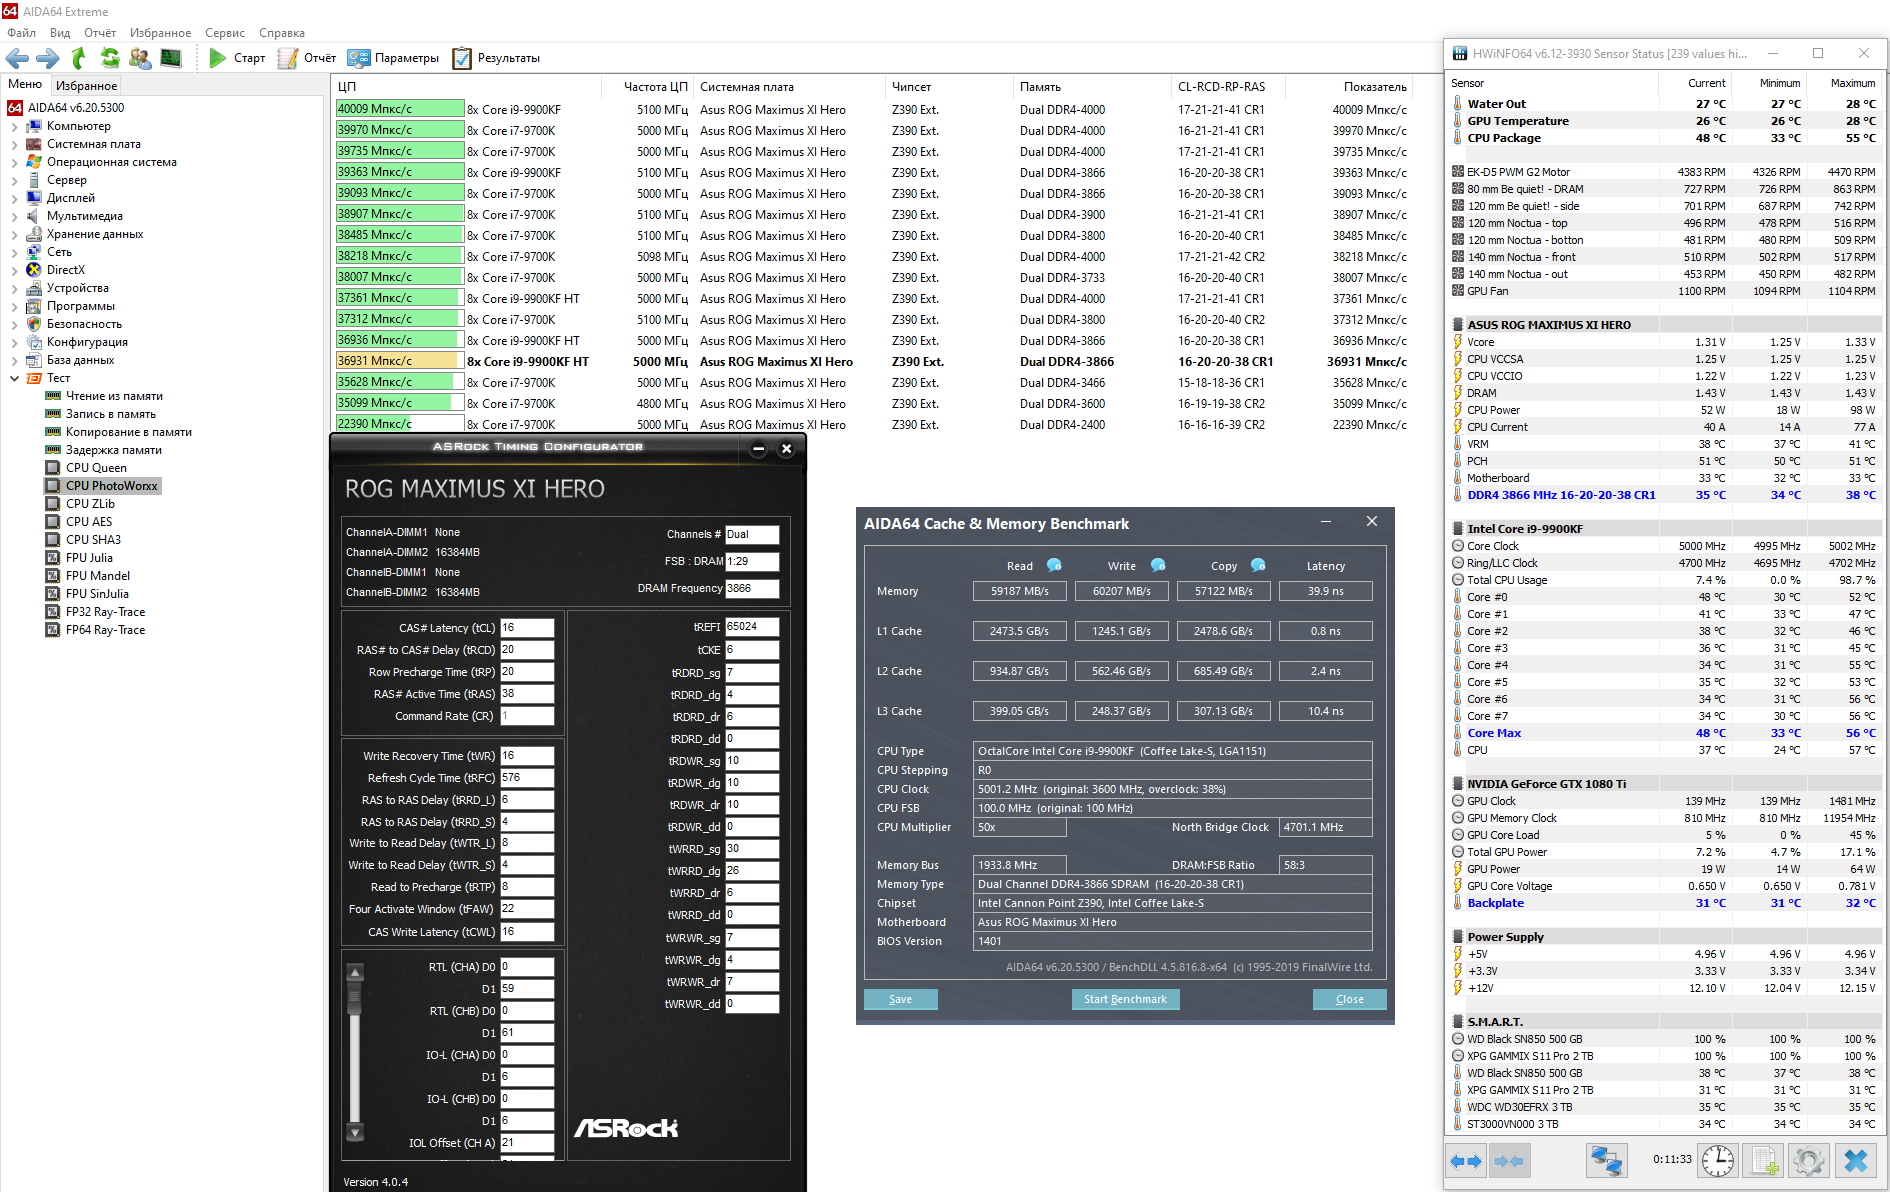
Task: Expand the Мультимедиа tree node
Action: pos(14,217)
